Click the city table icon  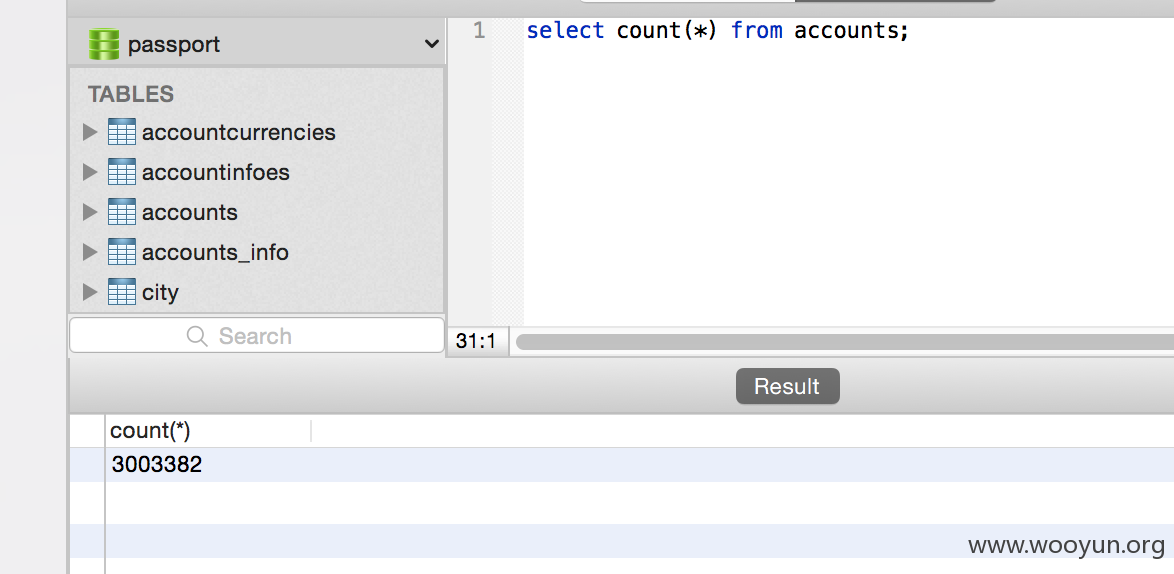click(121, 292)
